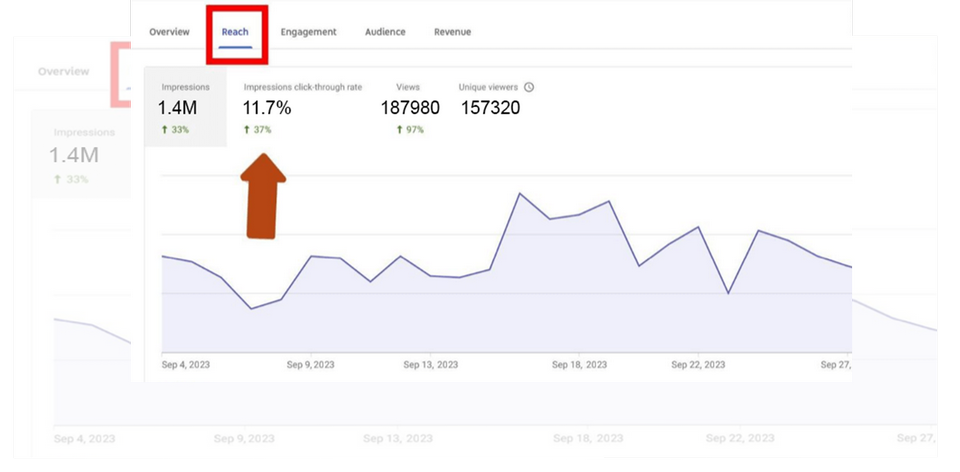Screen dimensions: 960x472
Task: Go to the Audience tab
Action: [x=385, y=32]
